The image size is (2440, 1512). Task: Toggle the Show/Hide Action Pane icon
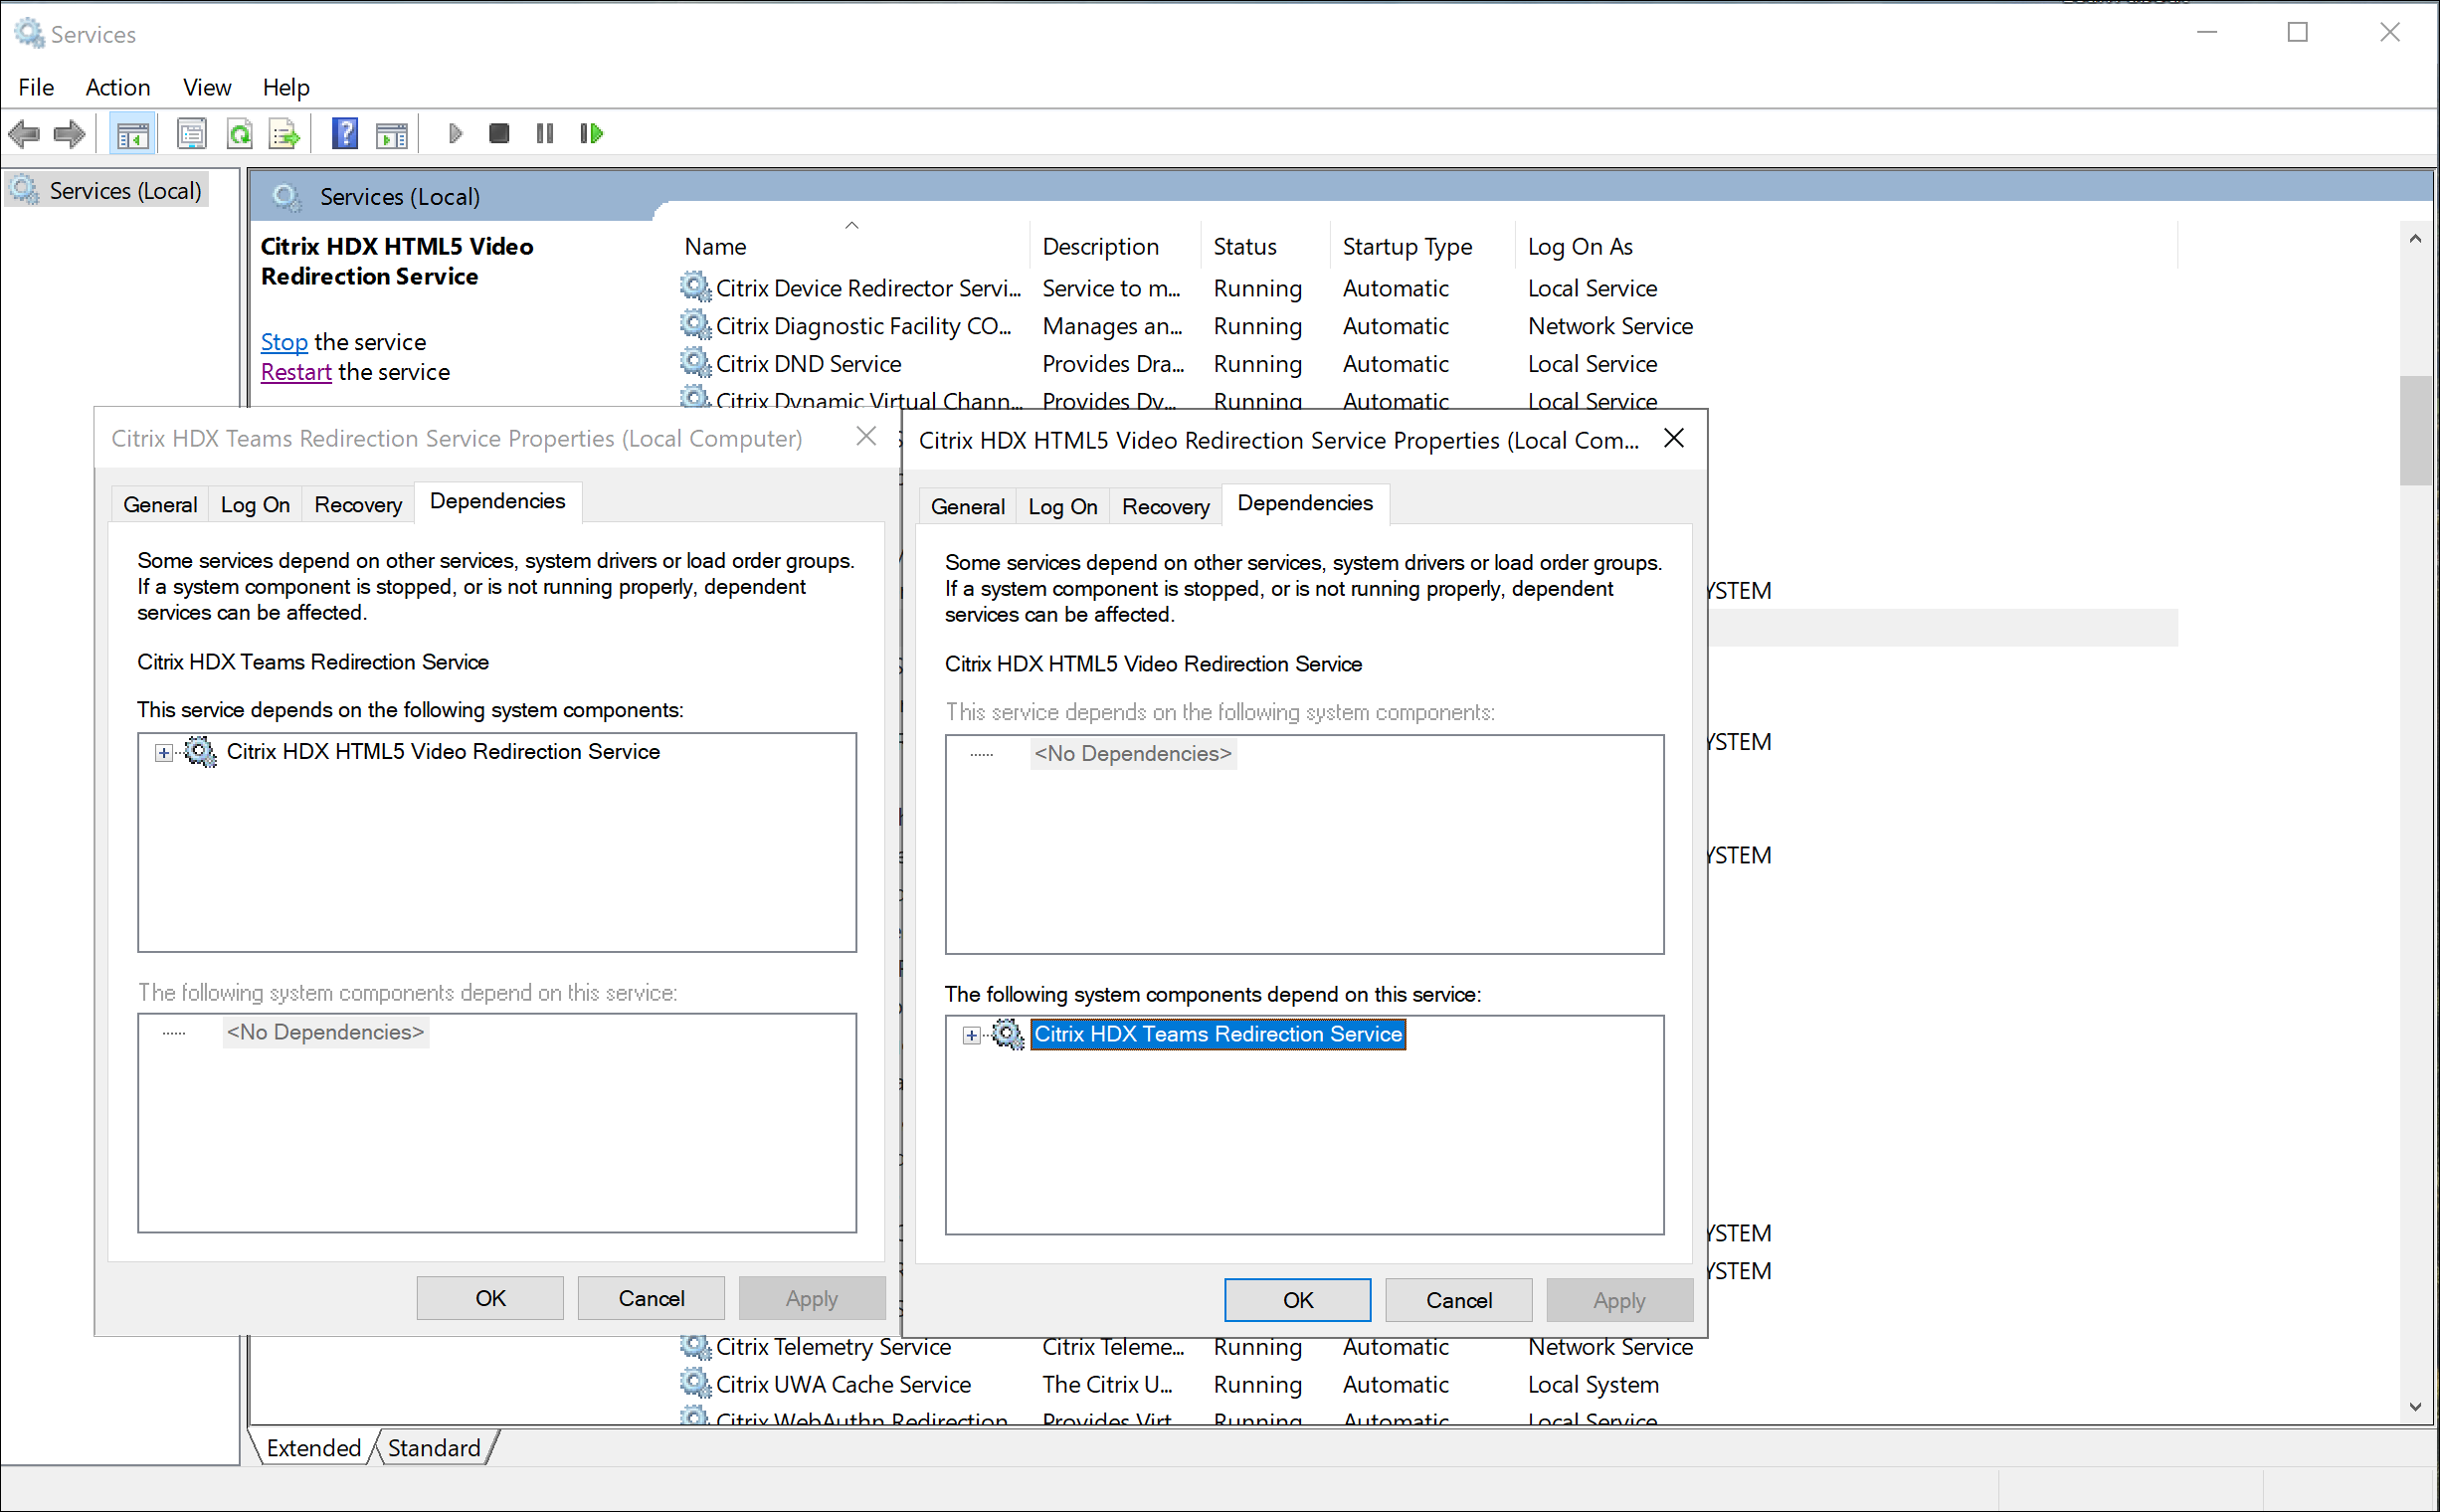pos(392,133)
